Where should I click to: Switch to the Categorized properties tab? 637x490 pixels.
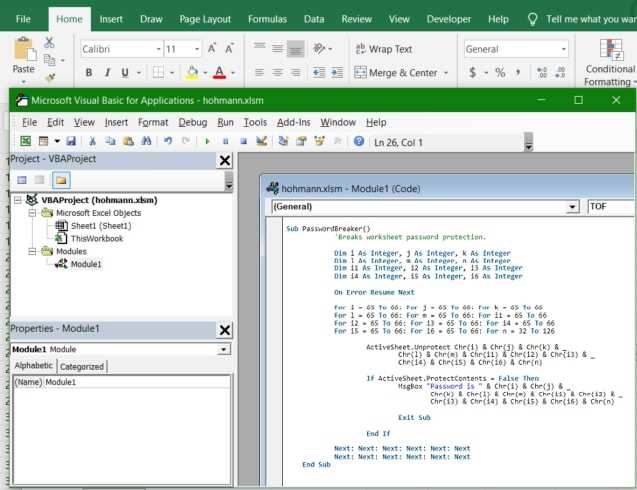(x=82, y=366)
